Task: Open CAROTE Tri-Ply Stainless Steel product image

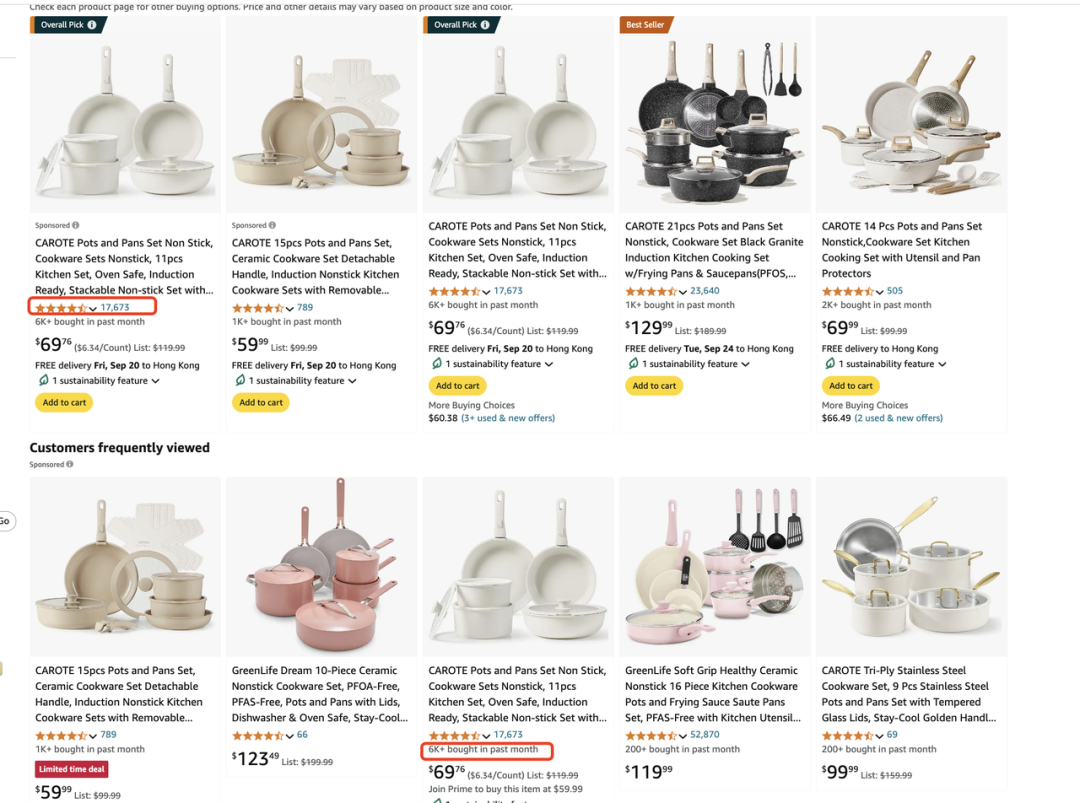Action: [x=911, y=567]
